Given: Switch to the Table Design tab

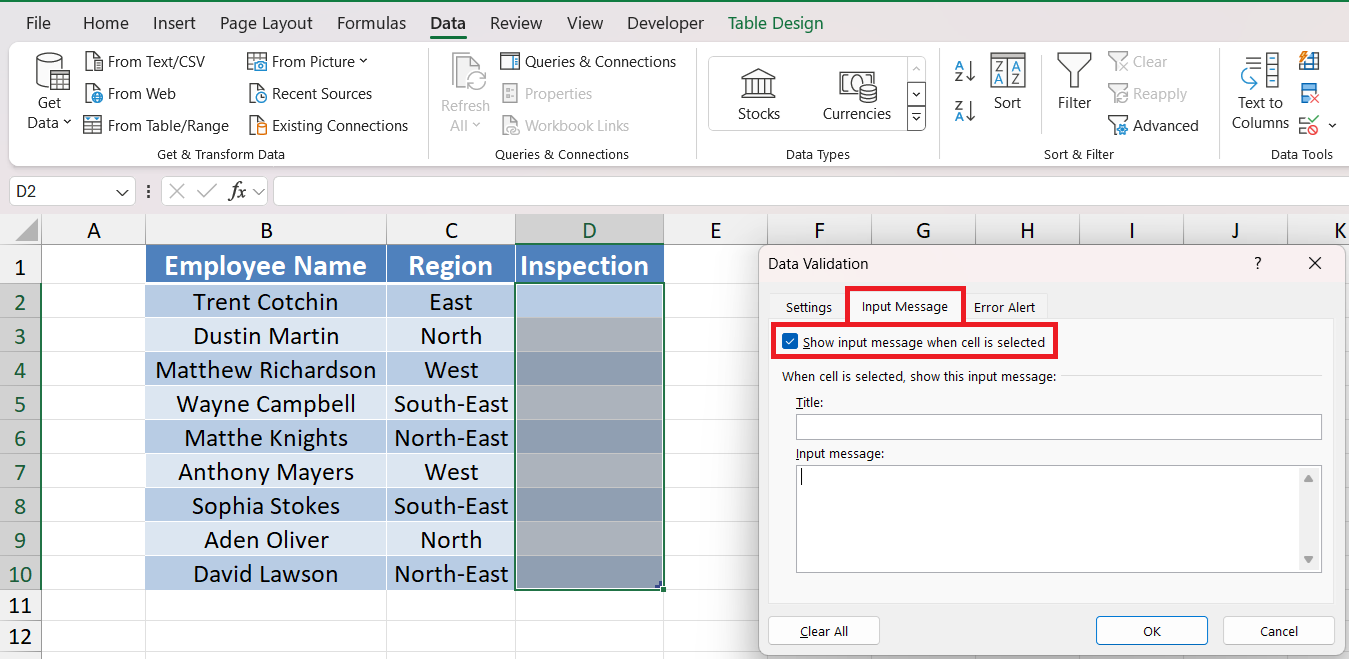Looking at the screenshot, I should point(775,23).
